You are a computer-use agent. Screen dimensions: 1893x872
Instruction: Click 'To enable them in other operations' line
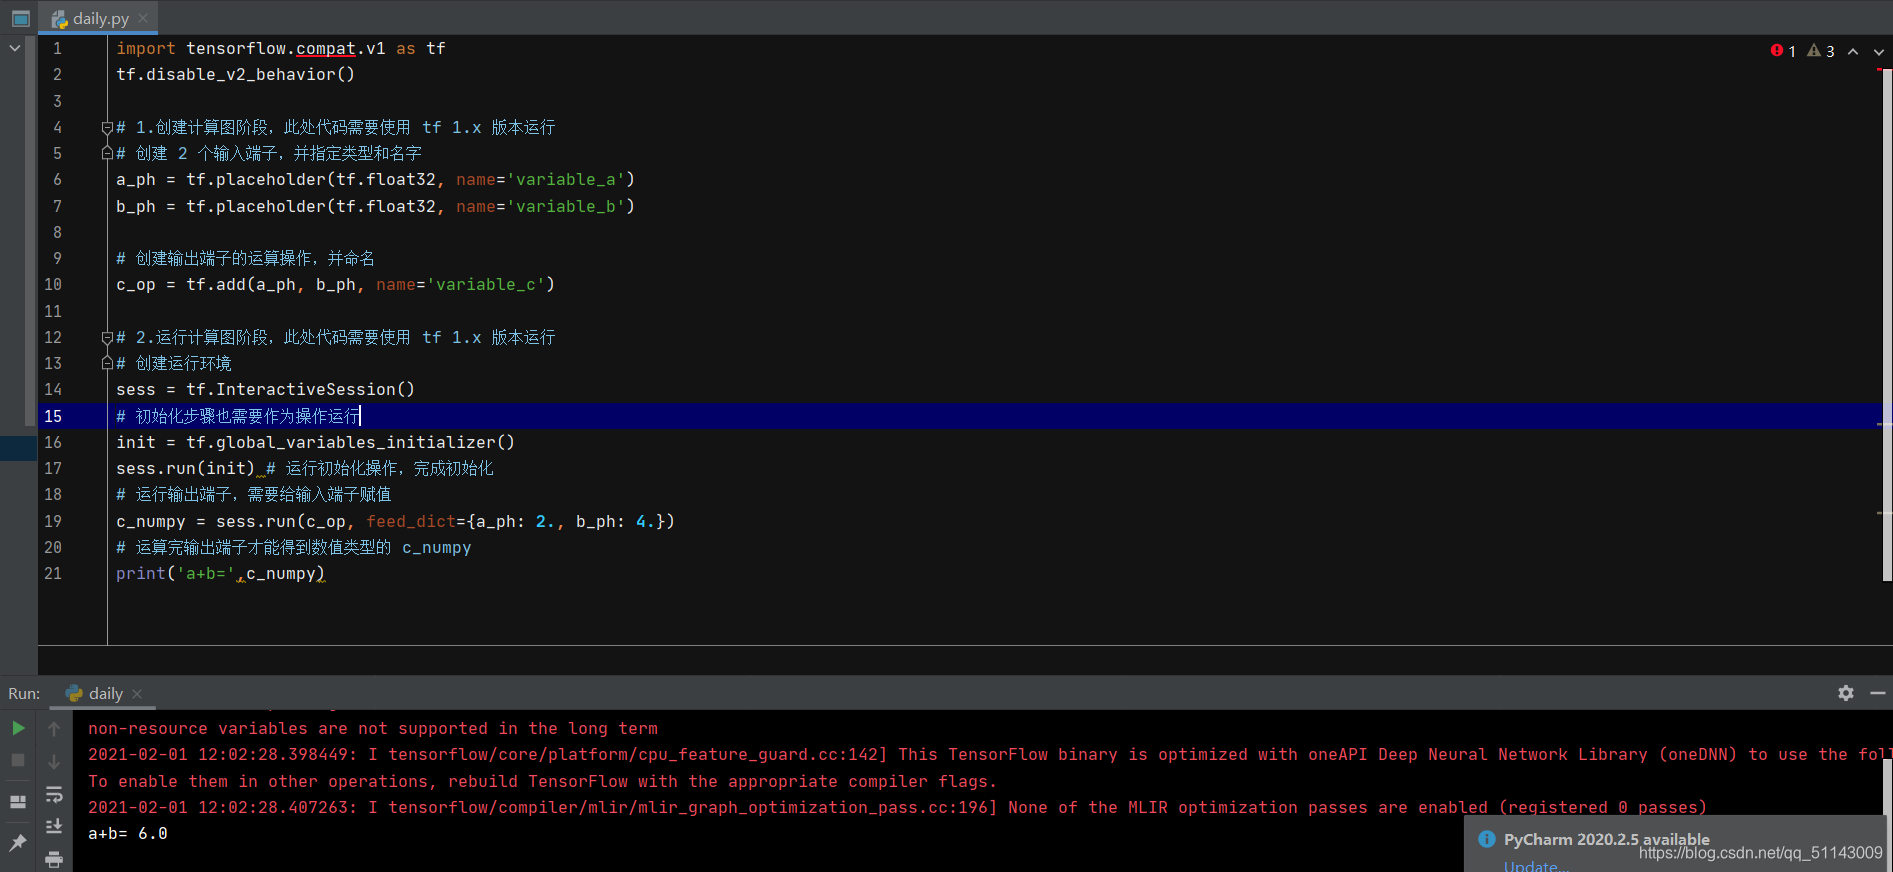(542, 781)
